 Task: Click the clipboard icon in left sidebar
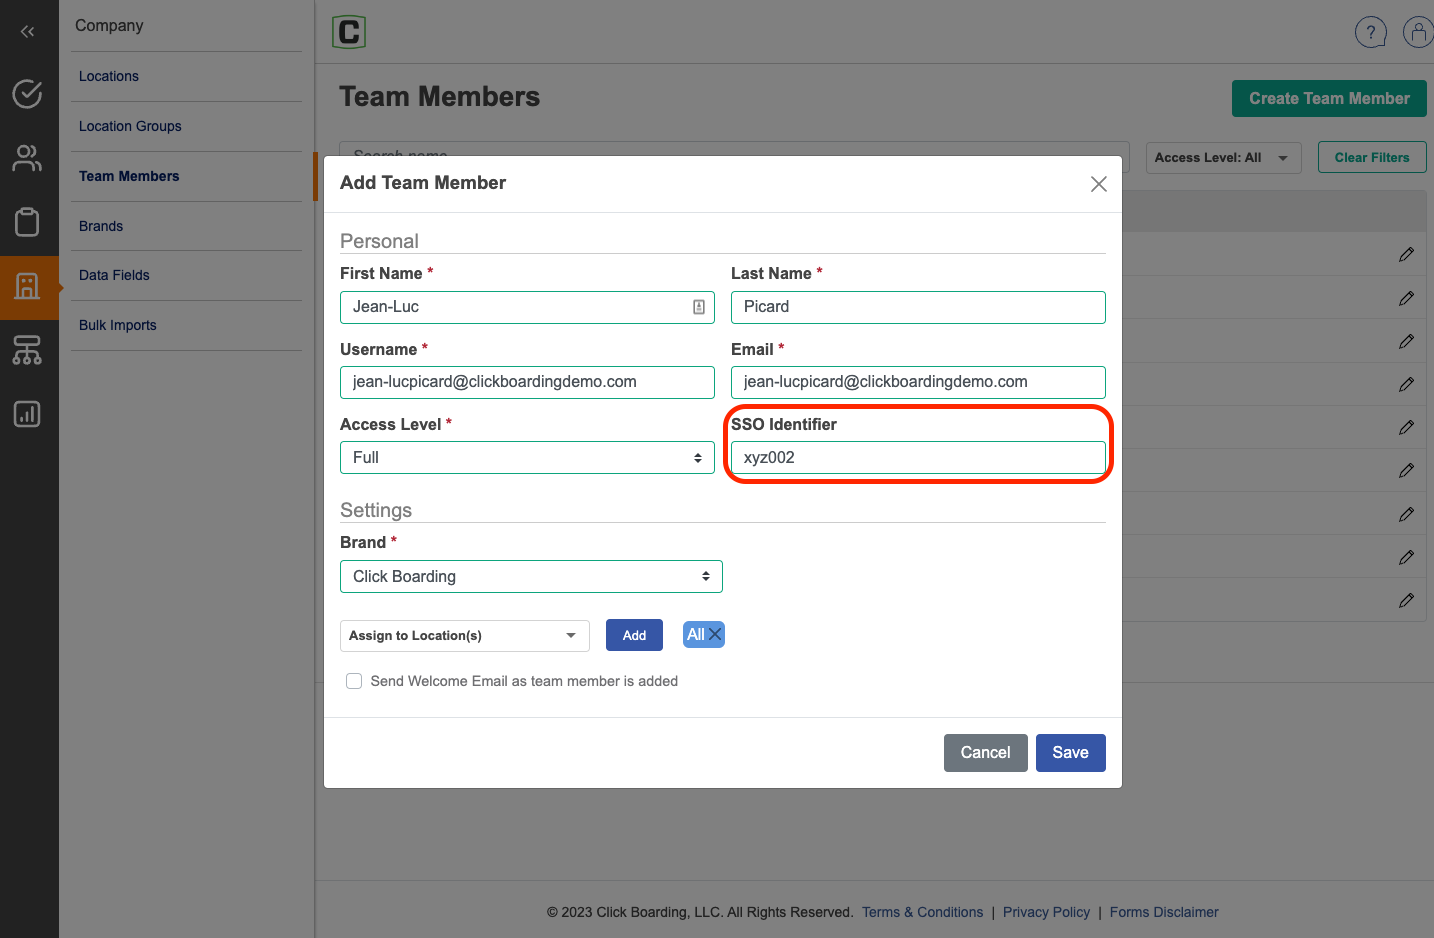[27, 222]
